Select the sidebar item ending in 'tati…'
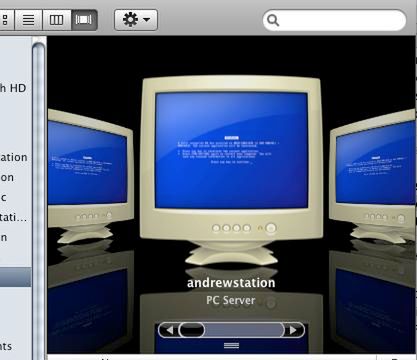417x360 pixels. point(13,217)
